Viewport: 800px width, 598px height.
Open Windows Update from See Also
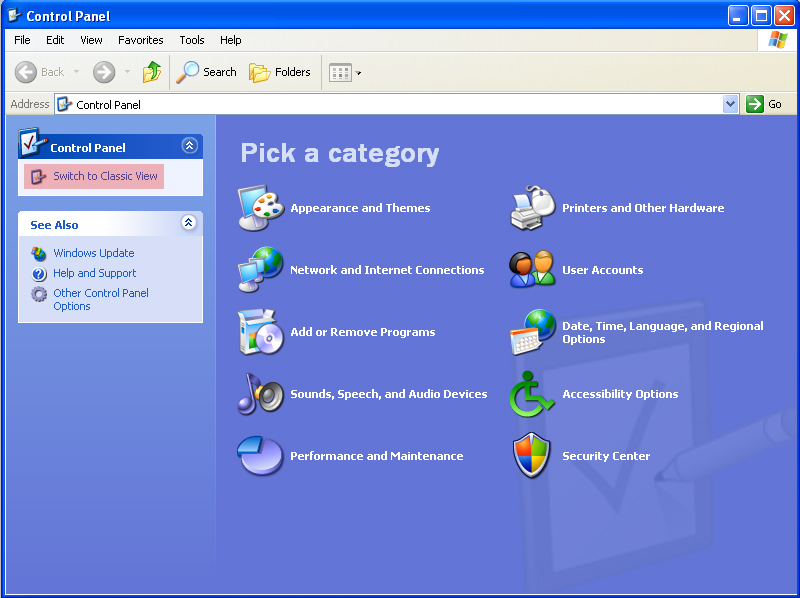pyautogui.click(x=93, y=253)
